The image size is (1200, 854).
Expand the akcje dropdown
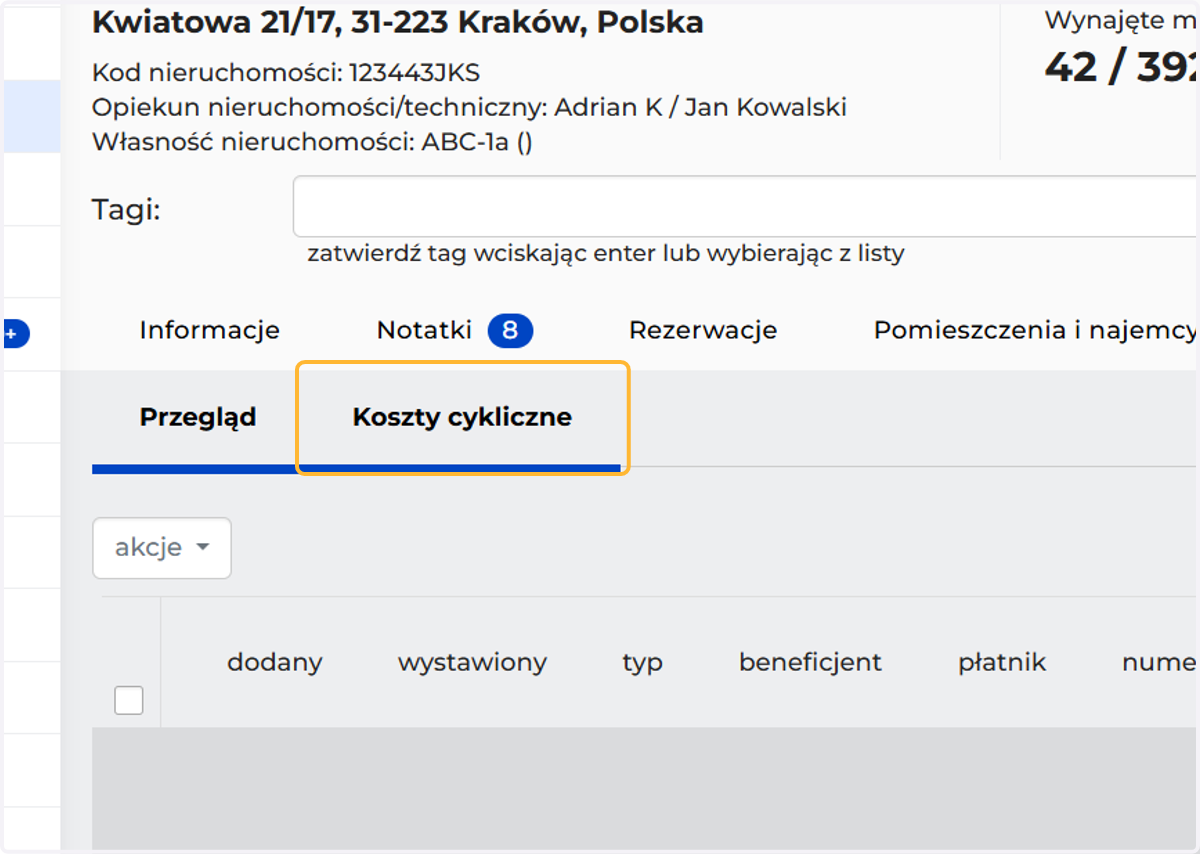coord(162,548)
